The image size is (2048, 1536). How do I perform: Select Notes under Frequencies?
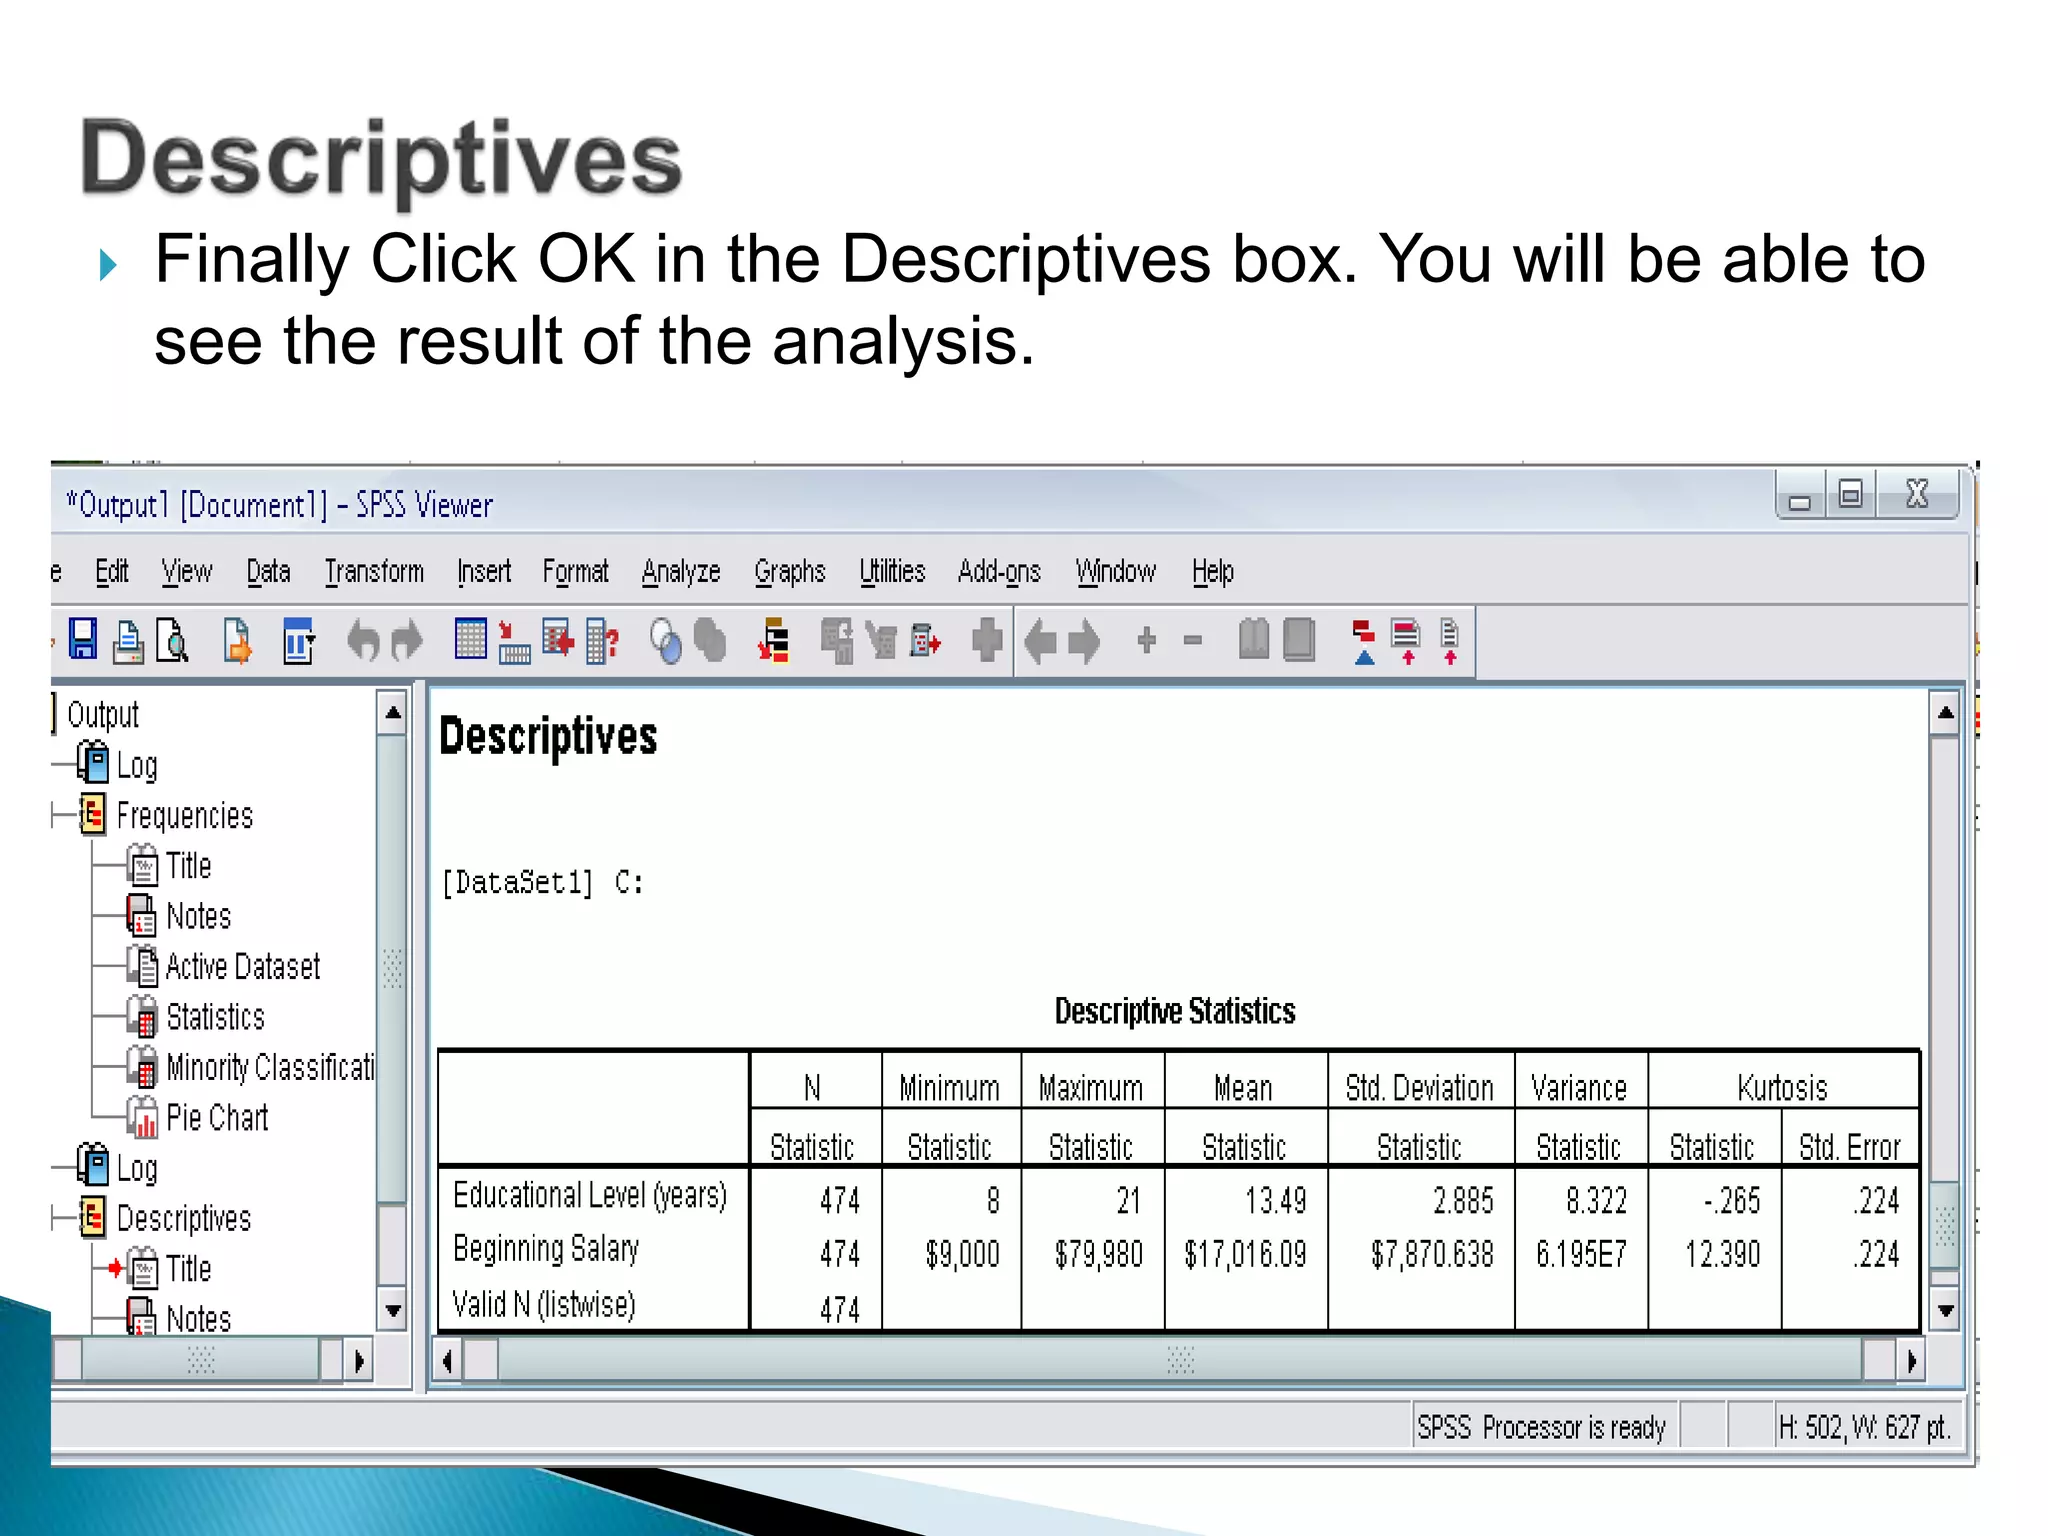pos(198,916)
